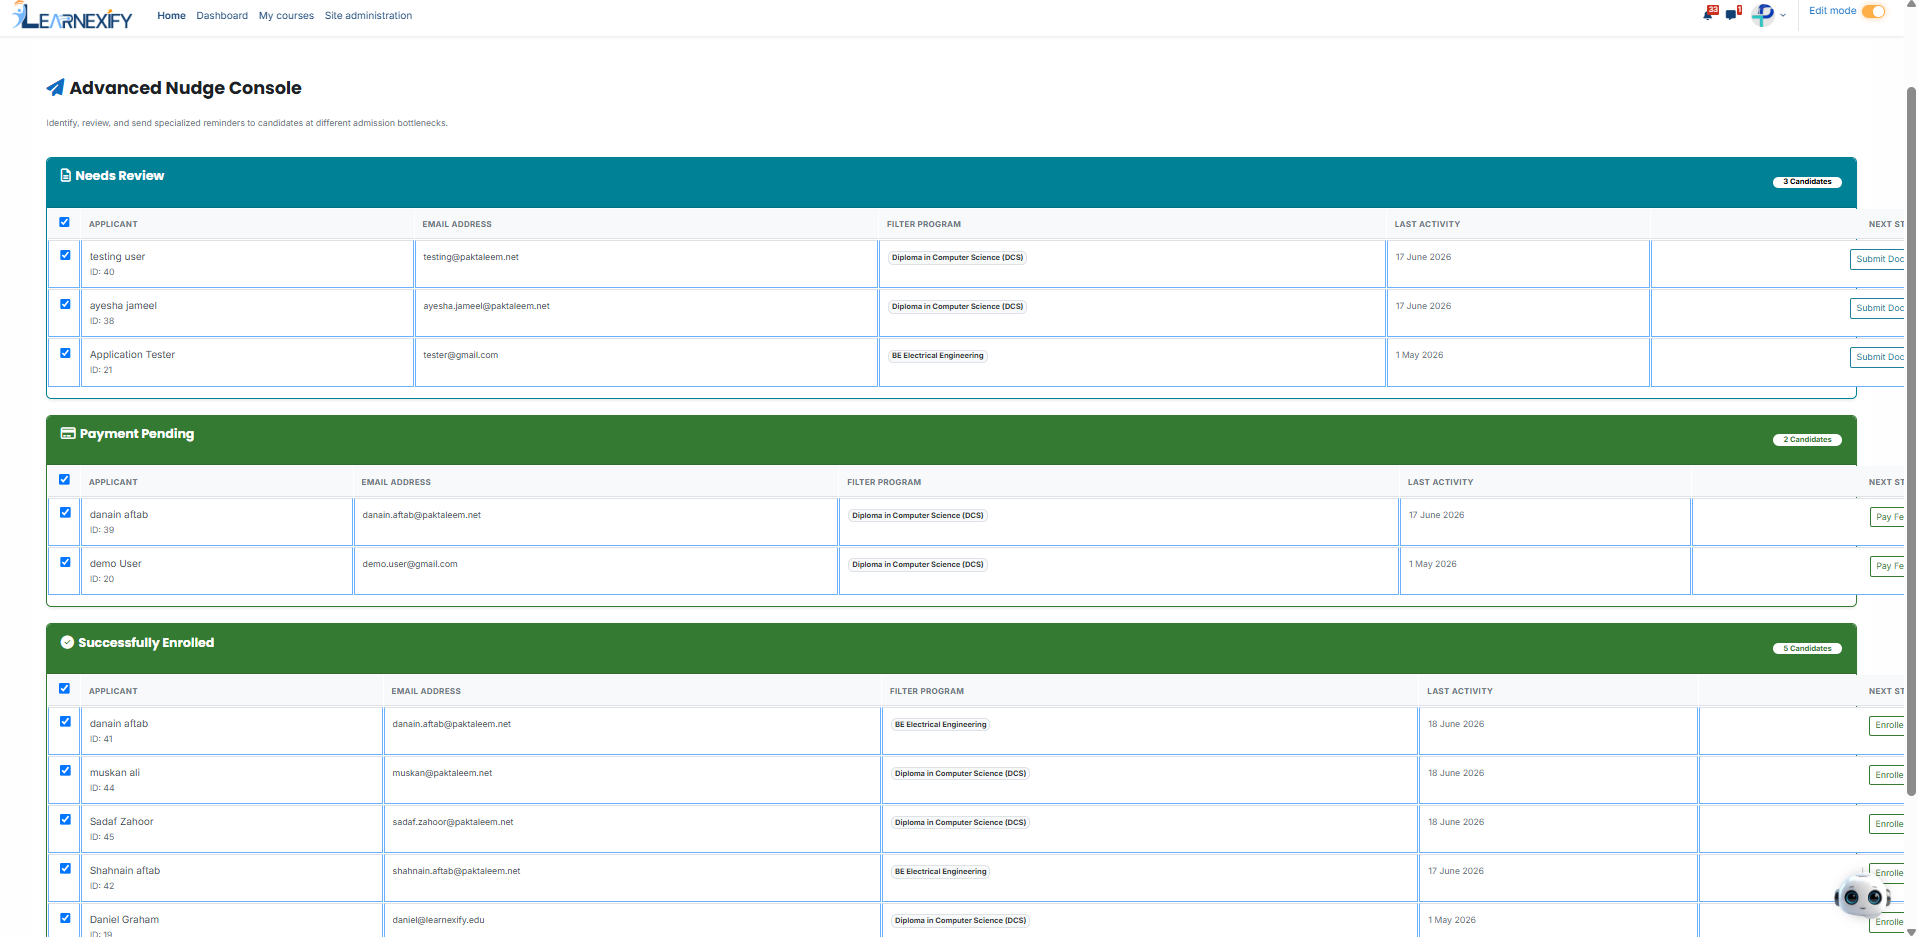This screenshot has height=937, width=1918.
Task: Go to the Home menu item
Action: 171,16
